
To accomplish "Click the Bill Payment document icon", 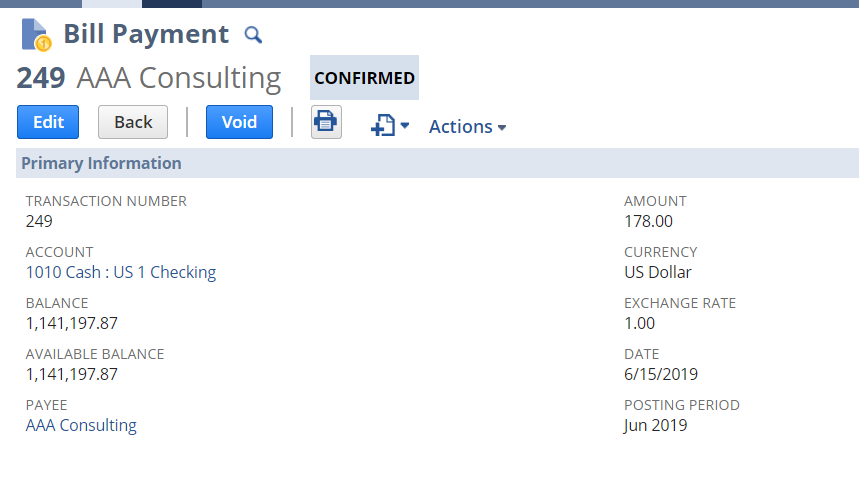I will pos(35,34).
